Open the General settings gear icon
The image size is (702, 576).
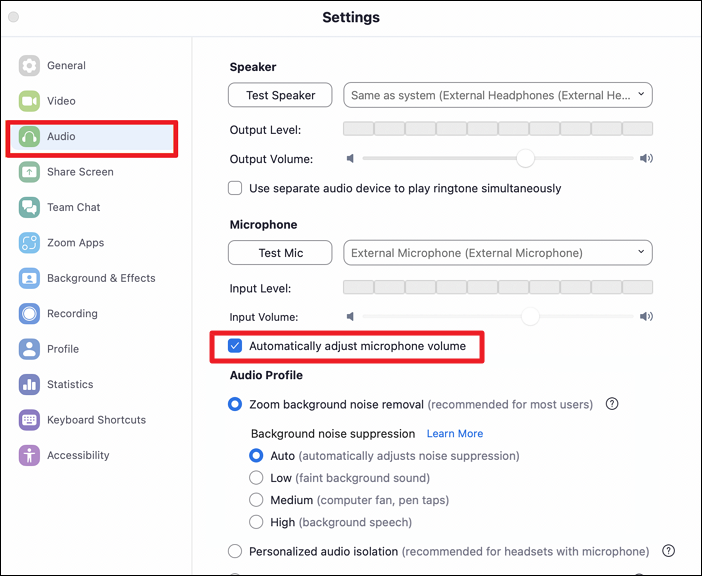[29, 66]
